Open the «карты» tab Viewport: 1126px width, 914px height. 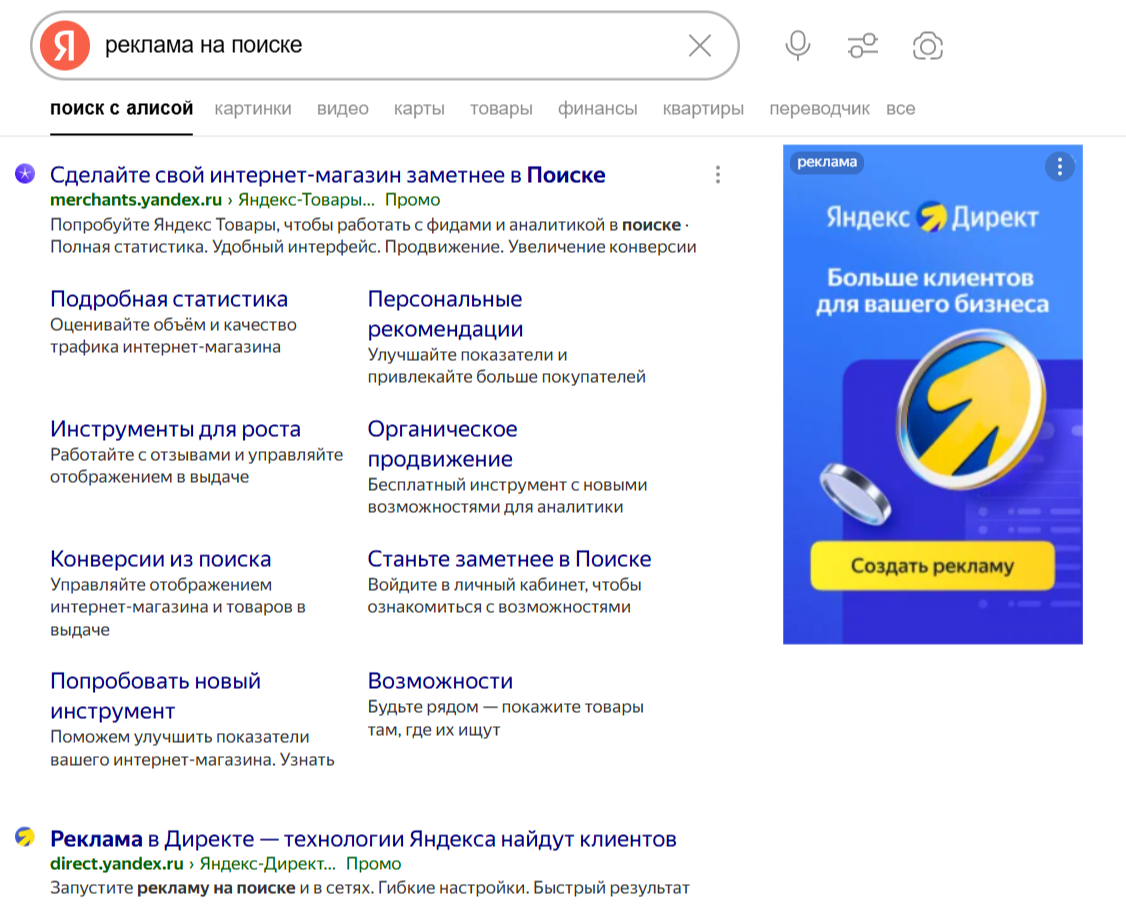click(419, 108)
